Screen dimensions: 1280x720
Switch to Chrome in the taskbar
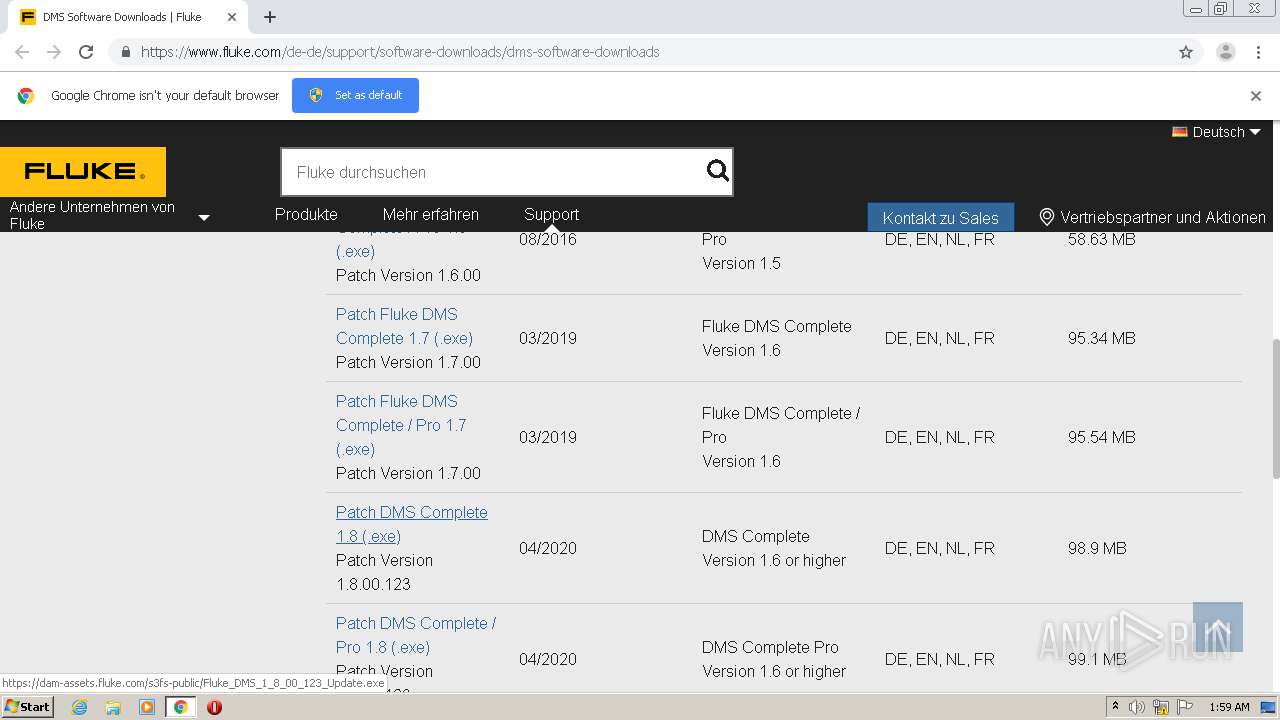point(181,707)
